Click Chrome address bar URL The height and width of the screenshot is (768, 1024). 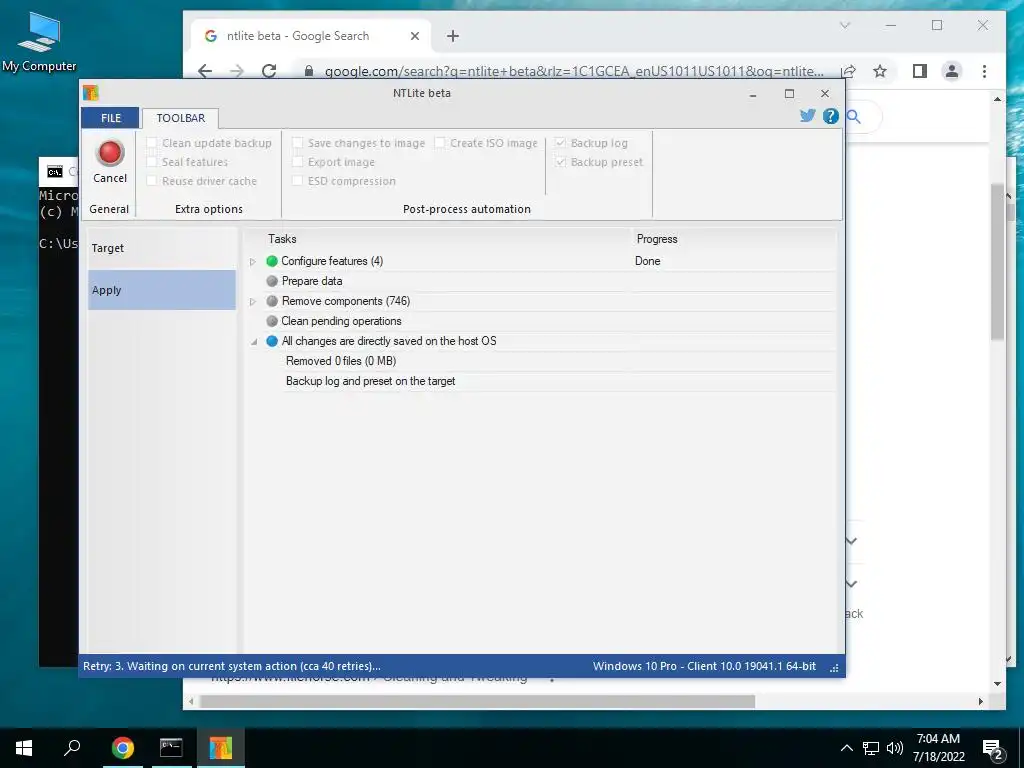pos(573,71)
